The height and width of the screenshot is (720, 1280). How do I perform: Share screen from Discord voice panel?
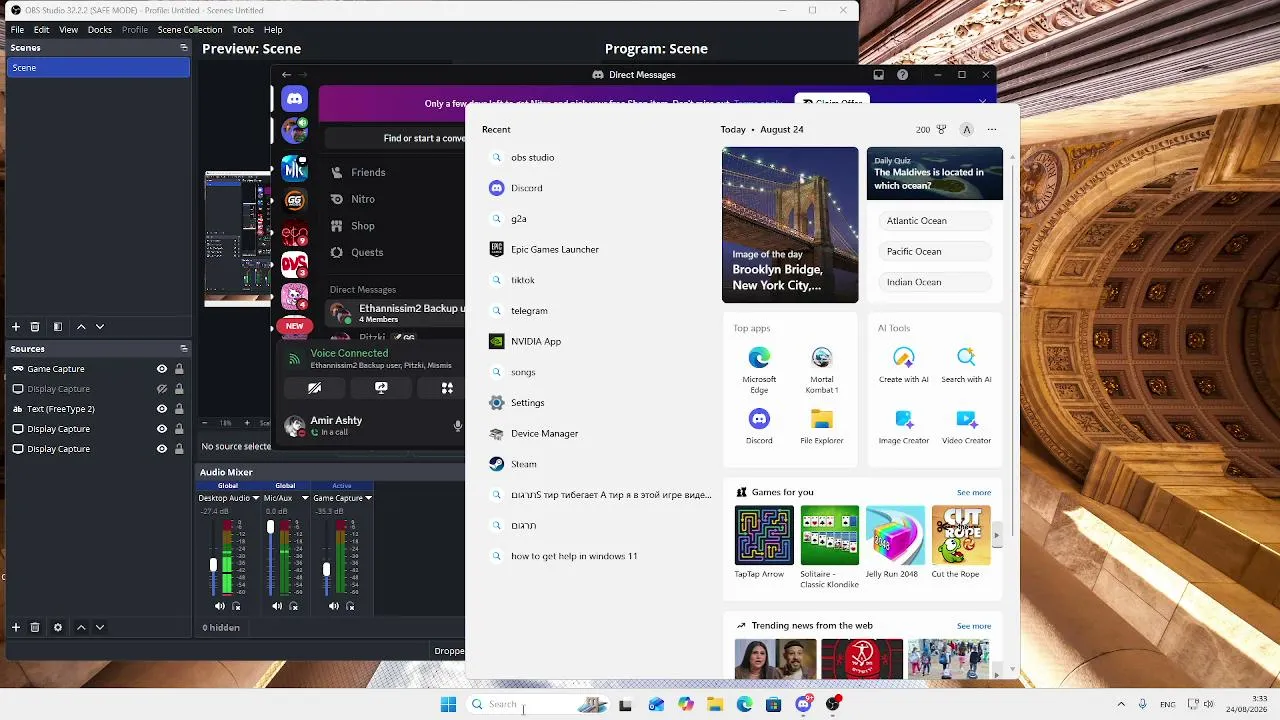(381, 388)
